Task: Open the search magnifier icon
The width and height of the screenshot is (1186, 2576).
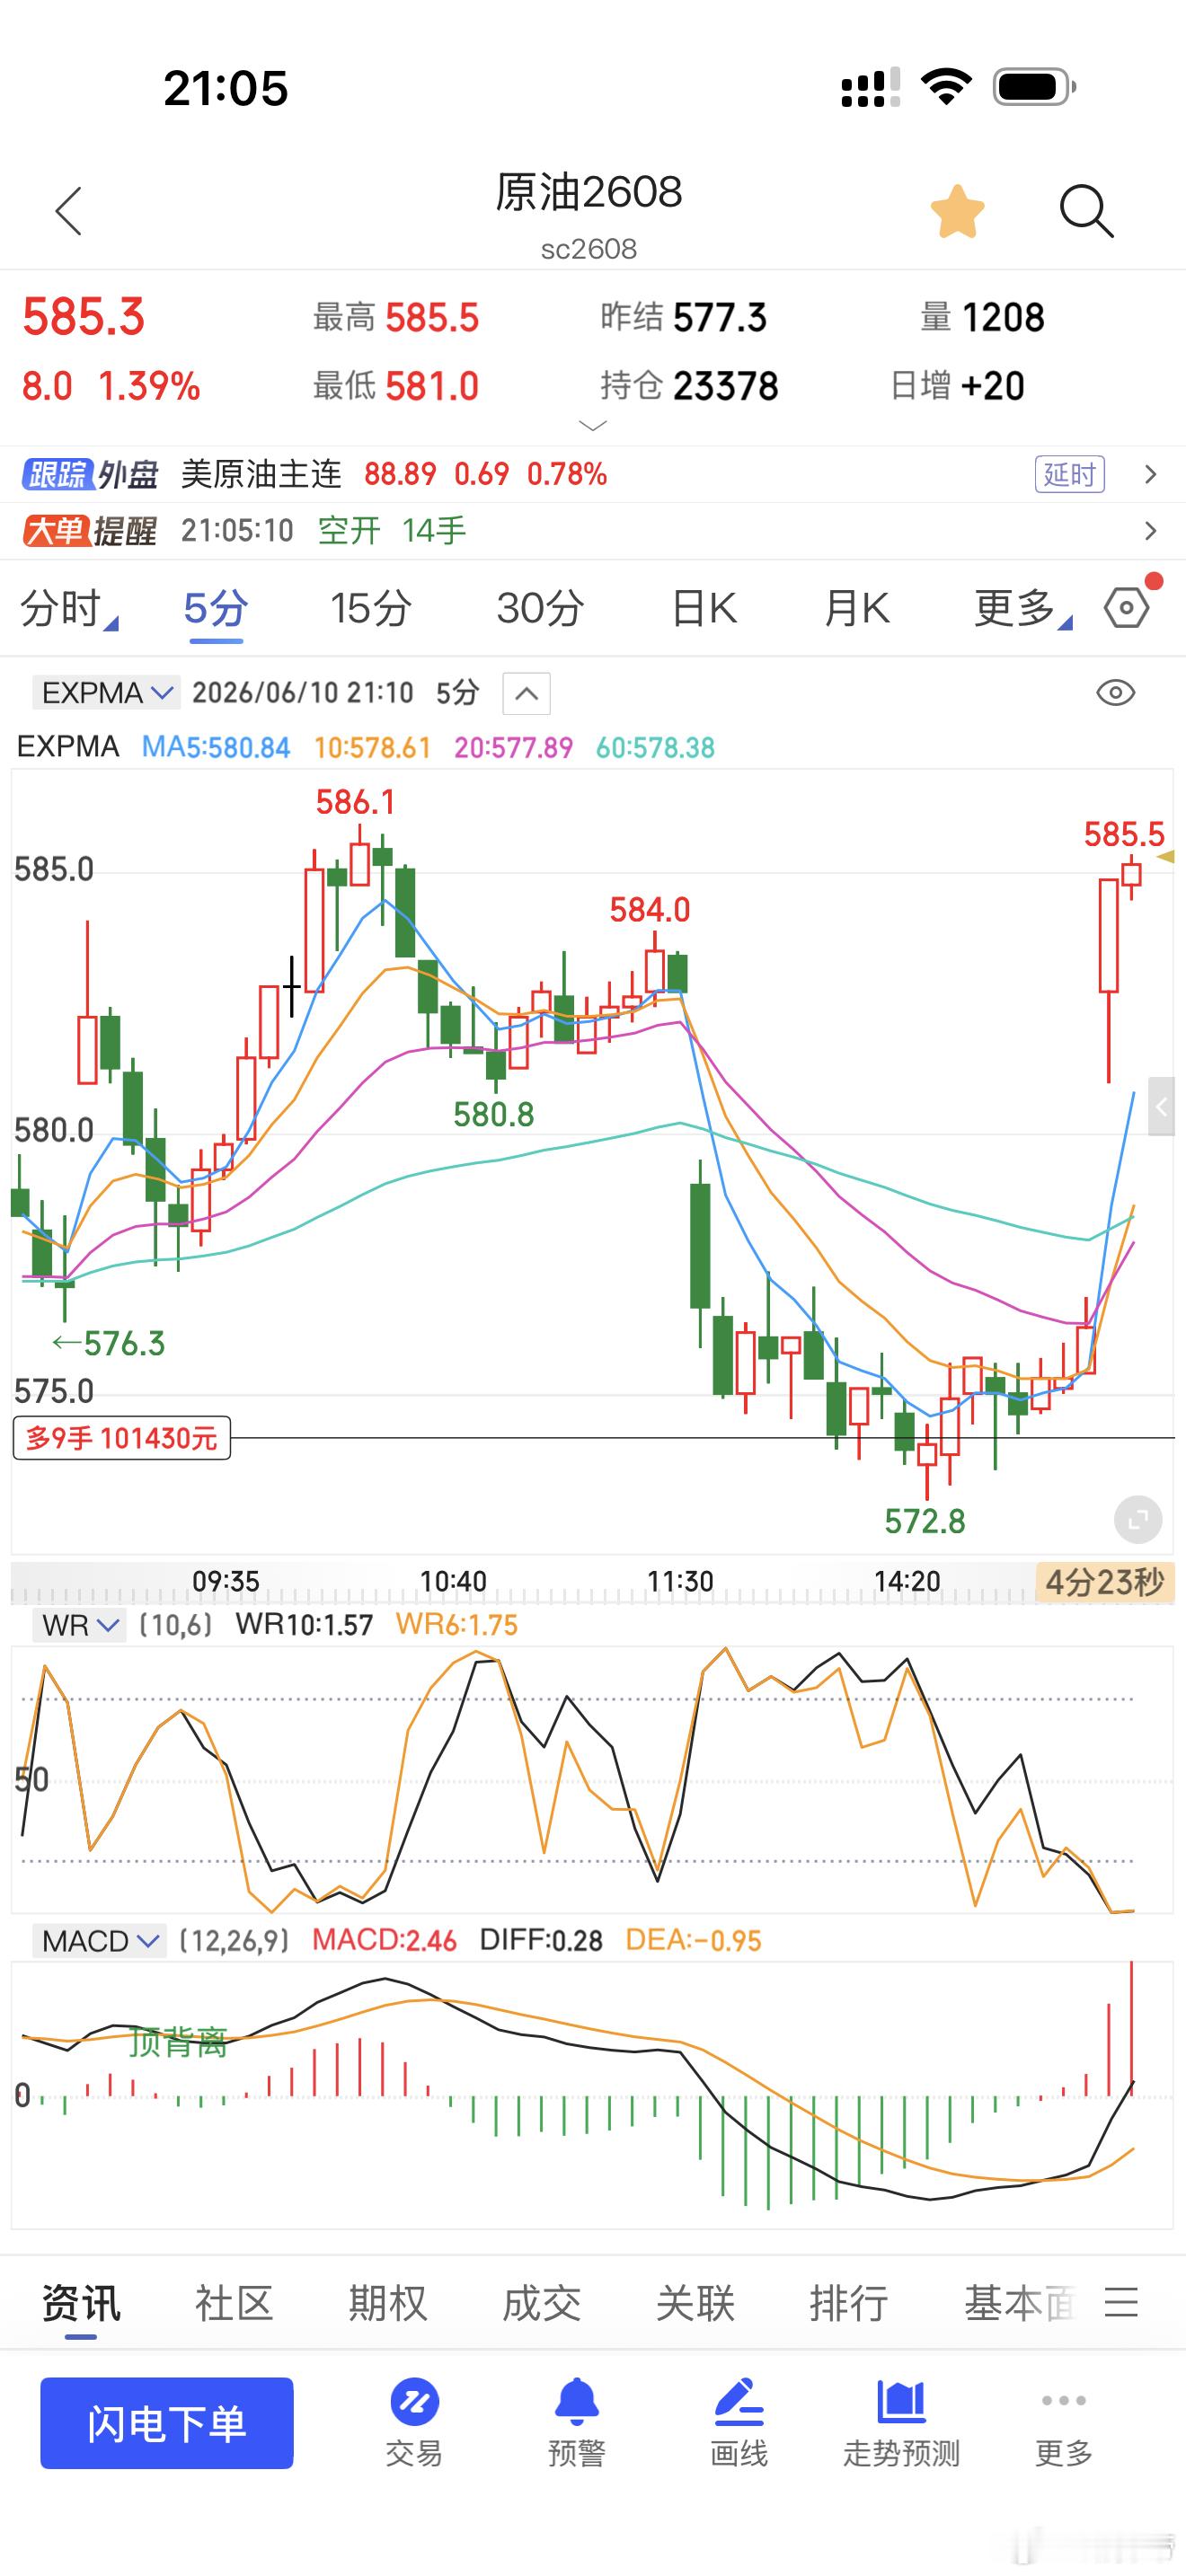Action: [1086, 211]
